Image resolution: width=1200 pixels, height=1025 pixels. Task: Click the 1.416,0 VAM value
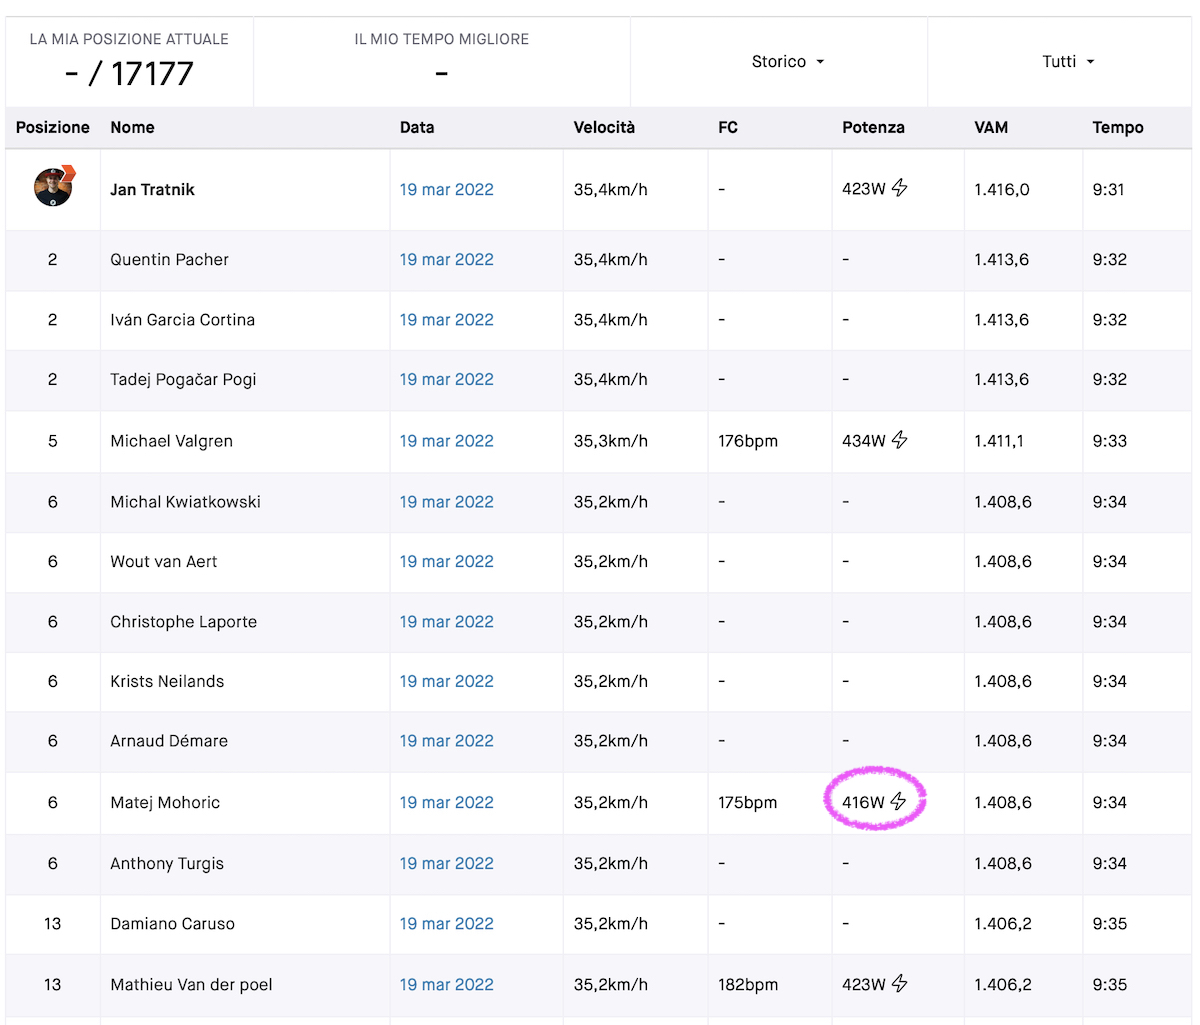1002,190
